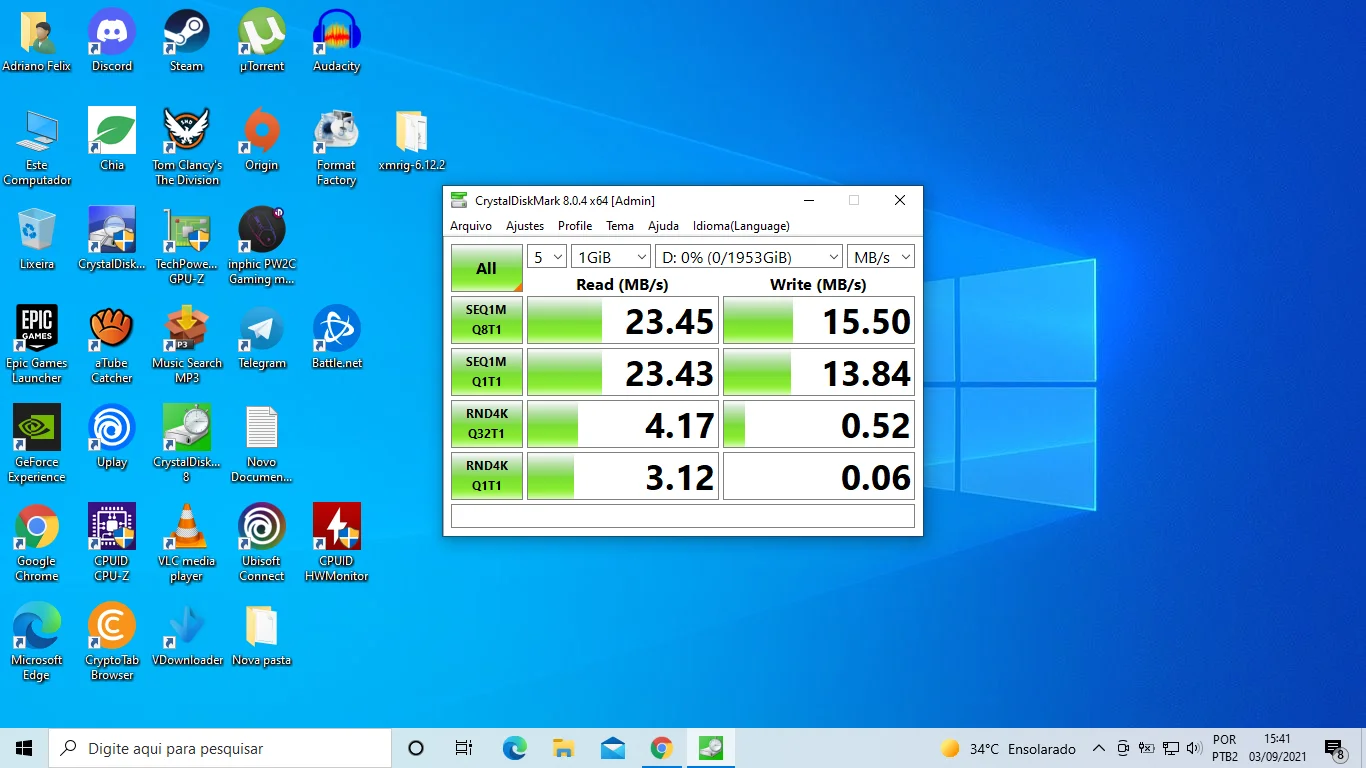The image size is (1366, 768).
Task: Open the Arquivo menu
Action: click(470, 226)
